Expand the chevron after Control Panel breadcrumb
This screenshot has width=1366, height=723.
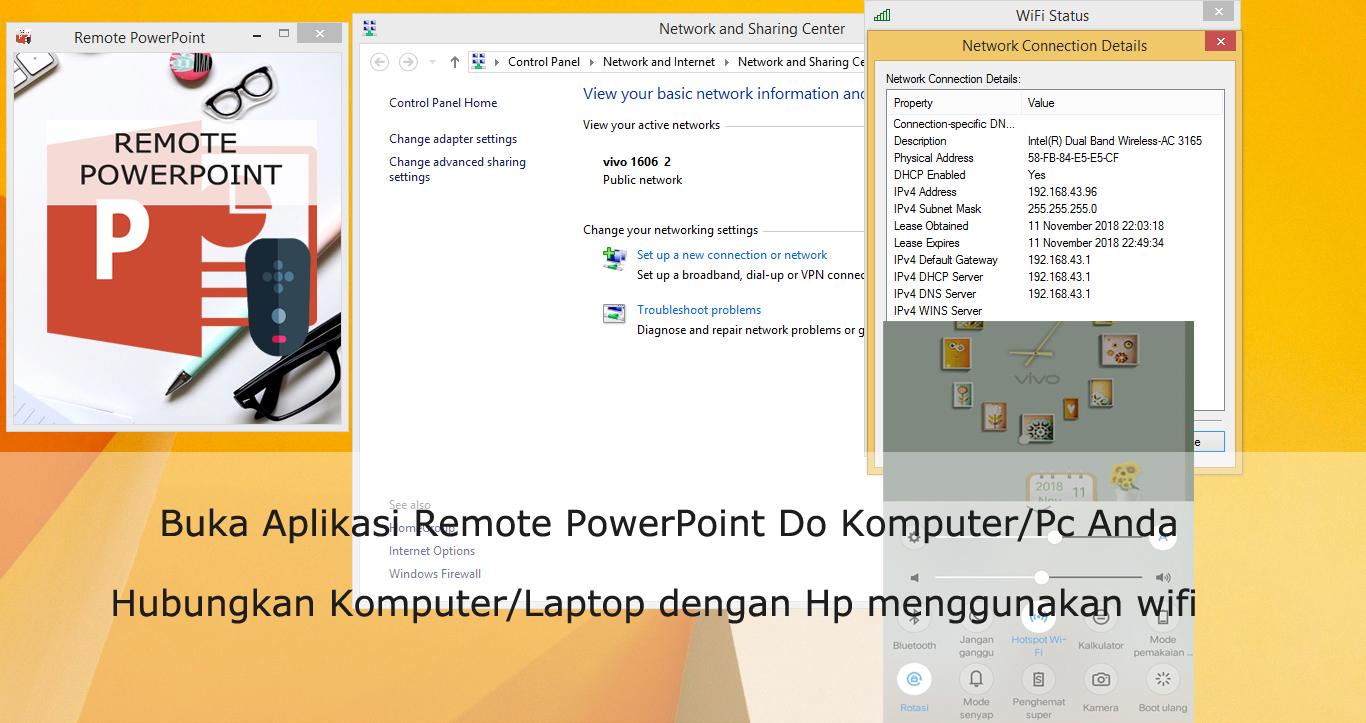point(591,62)
